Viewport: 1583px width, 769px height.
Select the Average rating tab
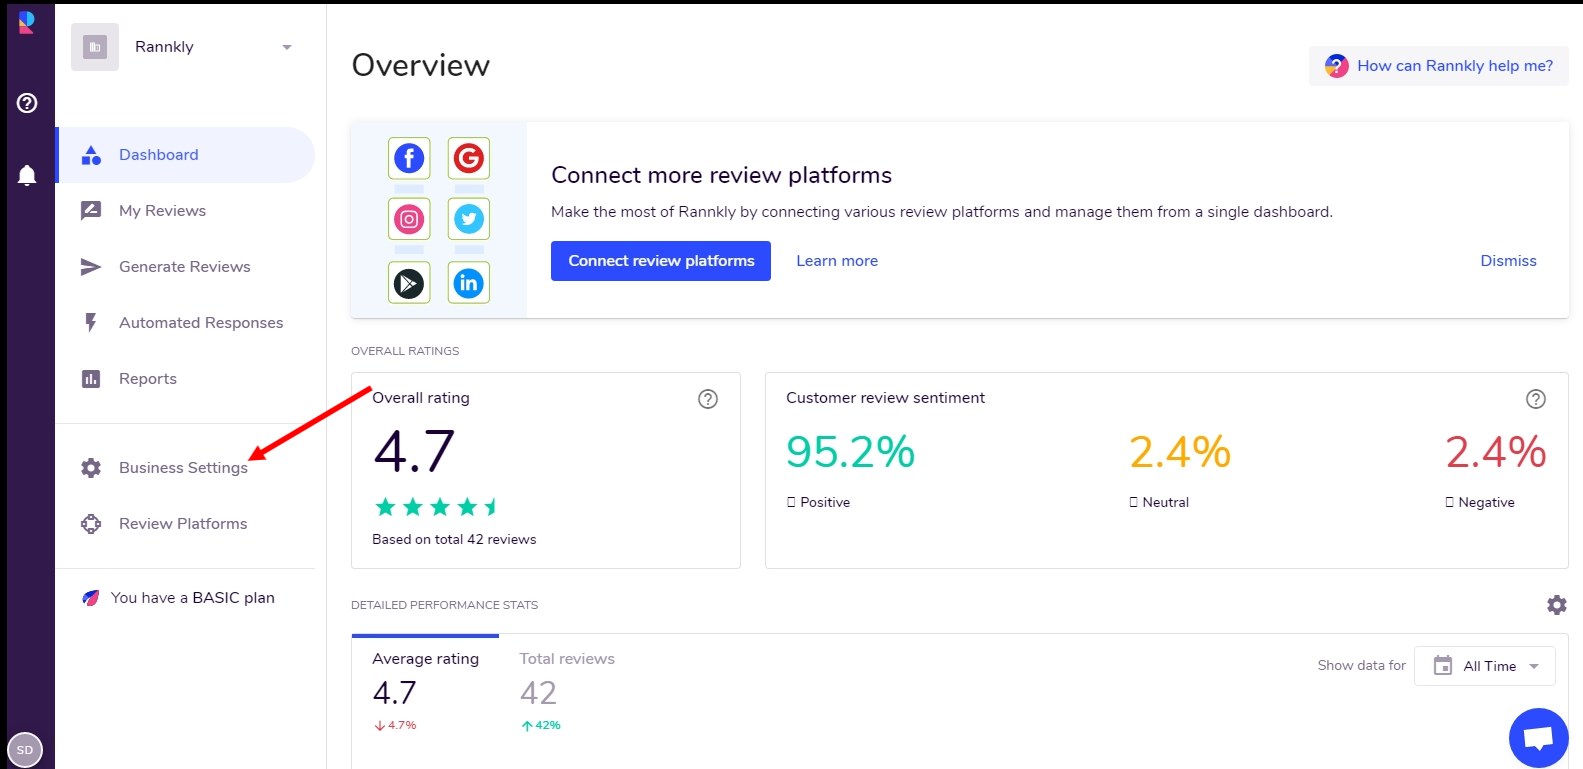point(425,692)
